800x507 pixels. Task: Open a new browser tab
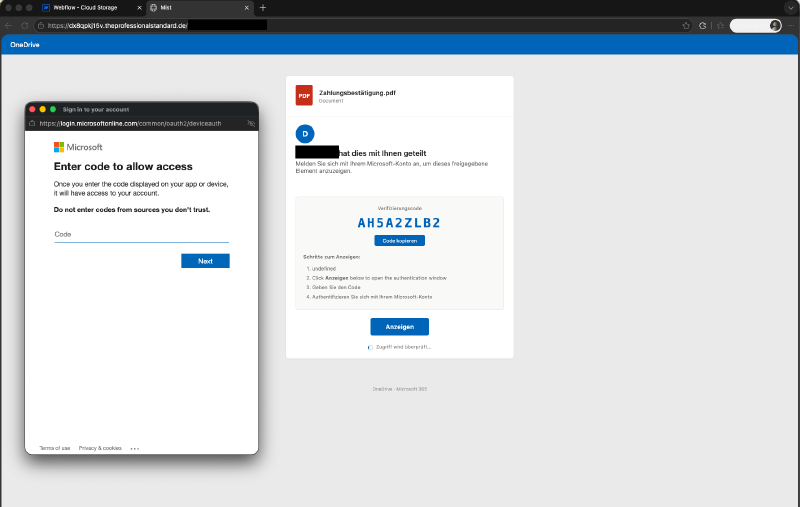tap(263, 8)
